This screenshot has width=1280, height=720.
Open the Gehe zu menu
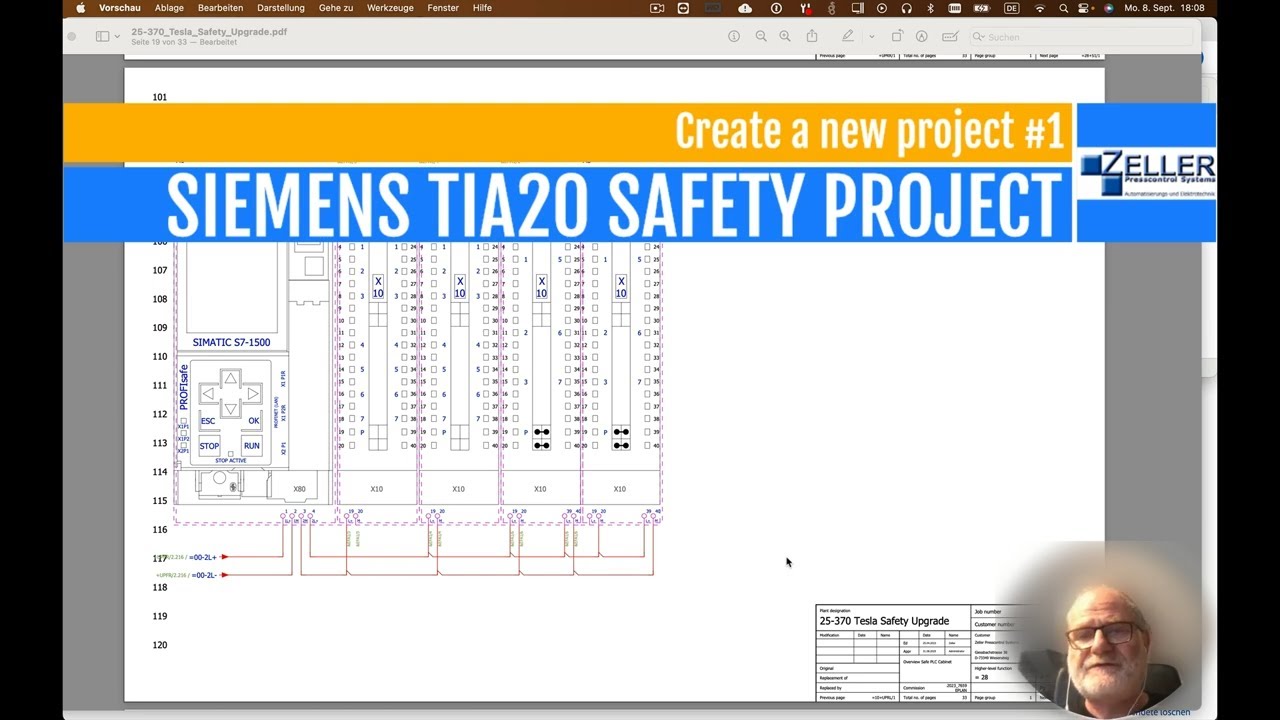pos(336,8)
